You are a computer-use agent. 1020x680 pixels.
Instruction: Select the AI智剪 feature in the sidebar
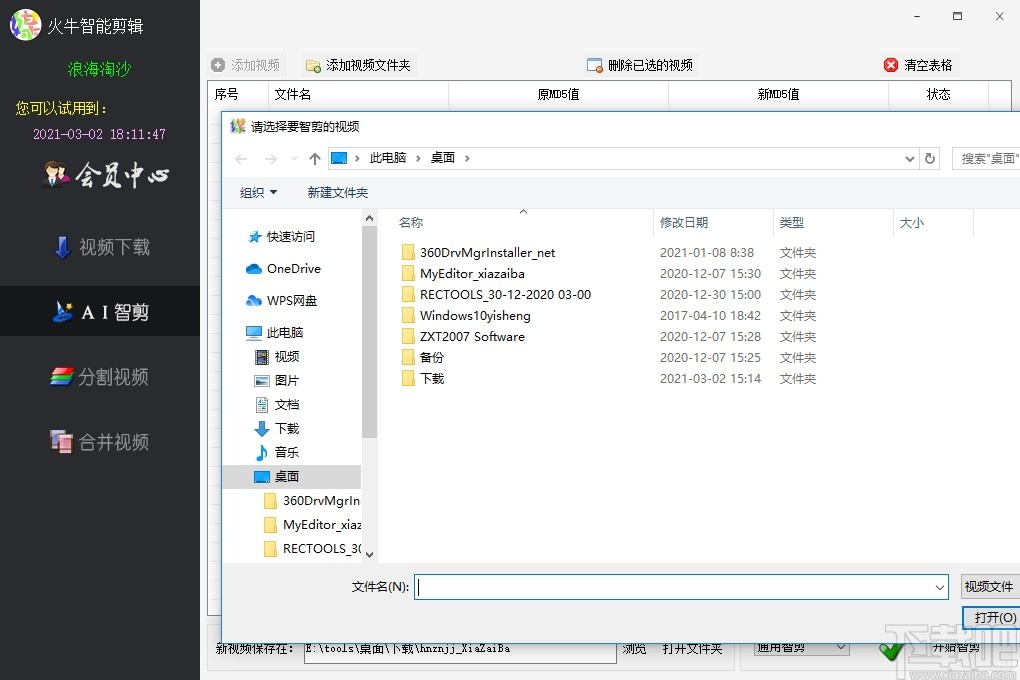coord(100,310)
